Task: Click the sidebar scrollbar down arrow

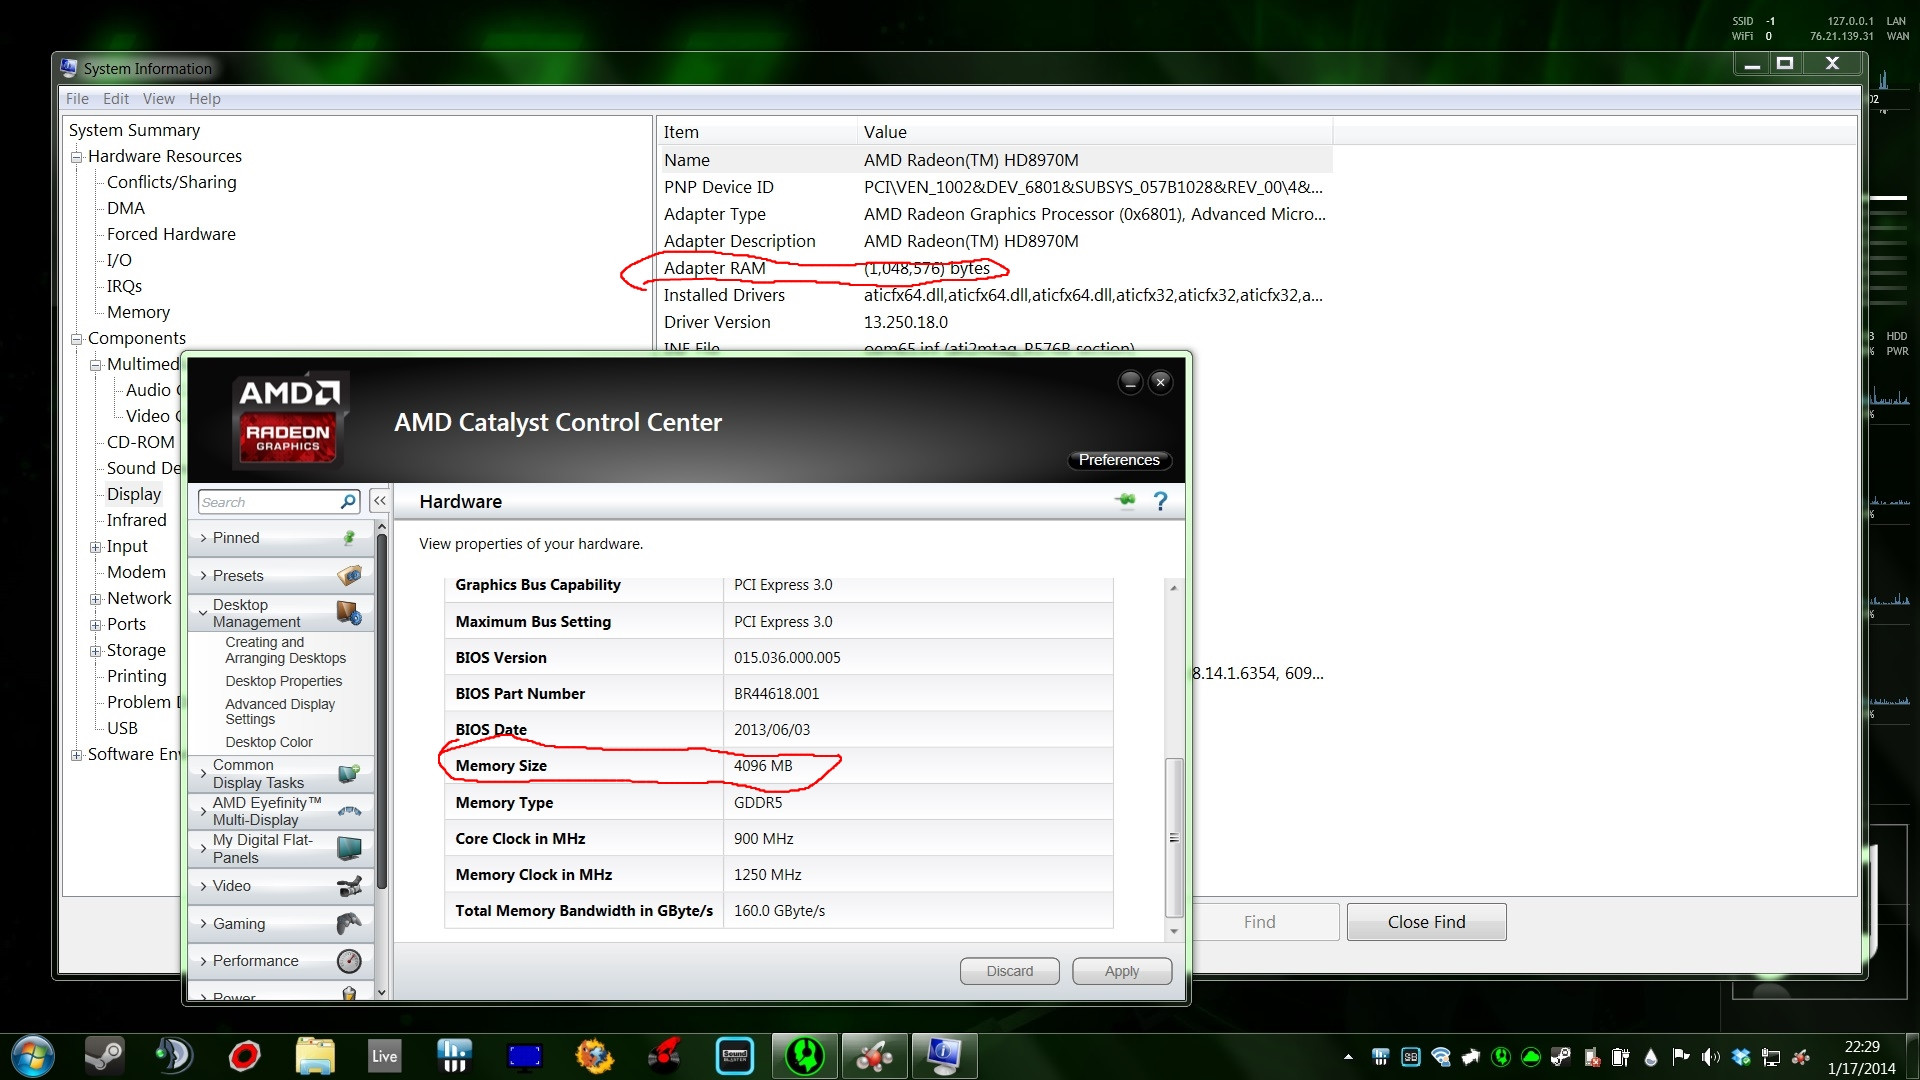Action: pos(380,992)
